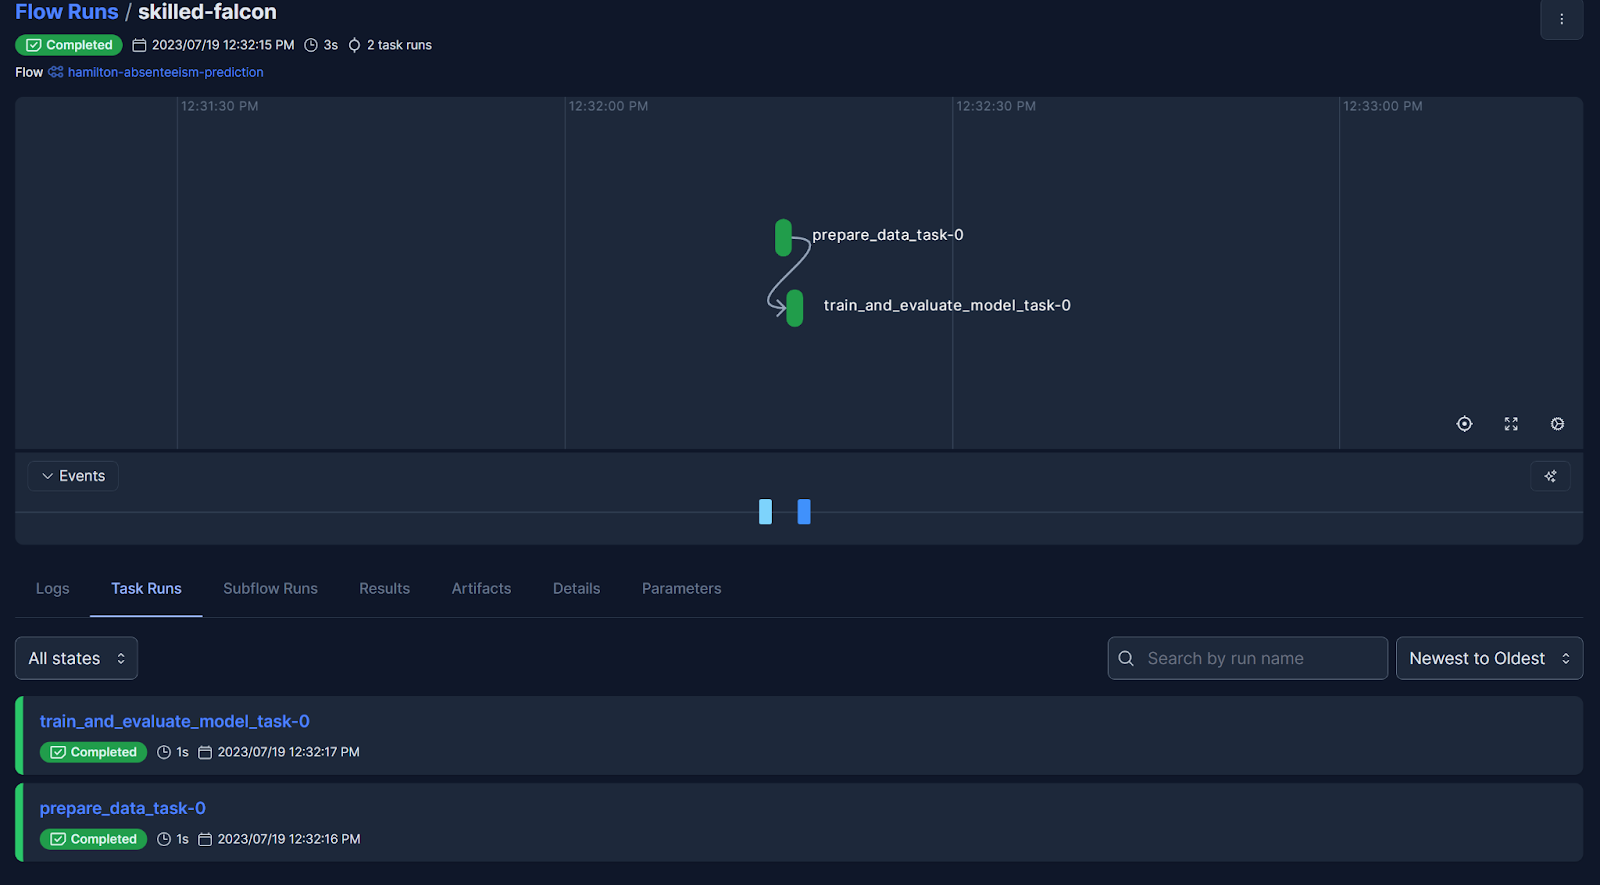The height and width of the screenshot is (885, 1600).
Task: Open the three-dot options menu
Action: tap(1561, 19)
